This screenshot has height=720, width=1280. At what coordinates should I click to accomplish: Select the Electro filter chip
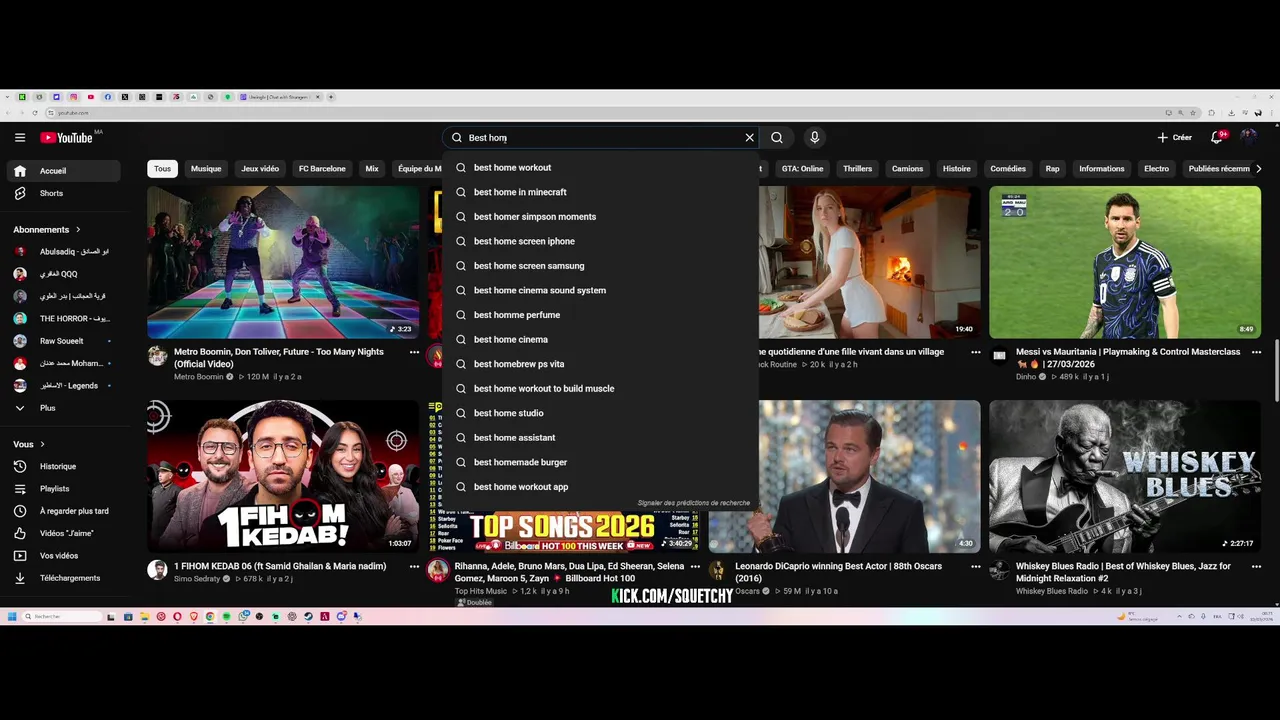[x=1156, y=169]
